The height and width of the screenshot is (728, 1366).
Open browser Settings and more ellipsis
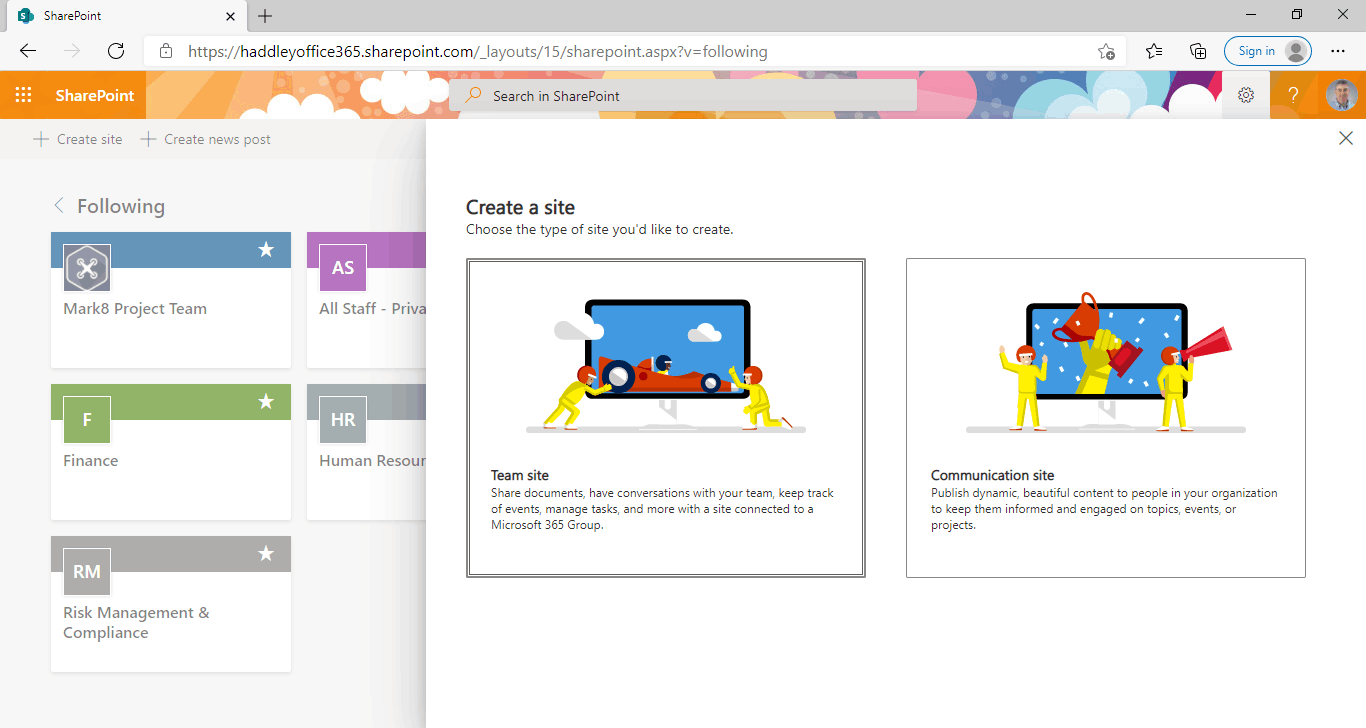1338,51
